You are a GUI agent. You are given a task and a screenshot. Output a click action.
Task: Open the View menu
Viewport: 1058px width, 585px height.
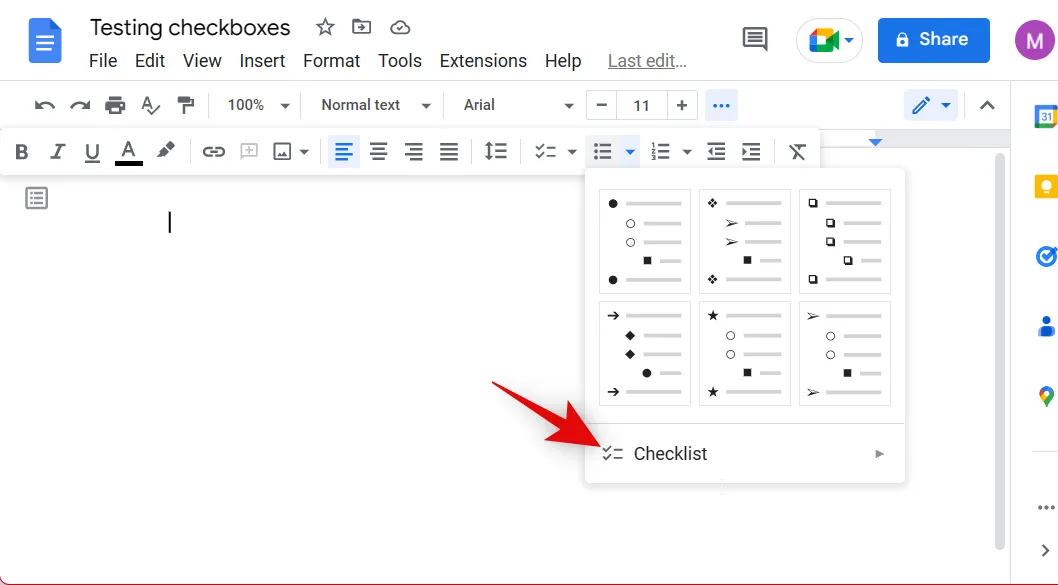point(202,61)
